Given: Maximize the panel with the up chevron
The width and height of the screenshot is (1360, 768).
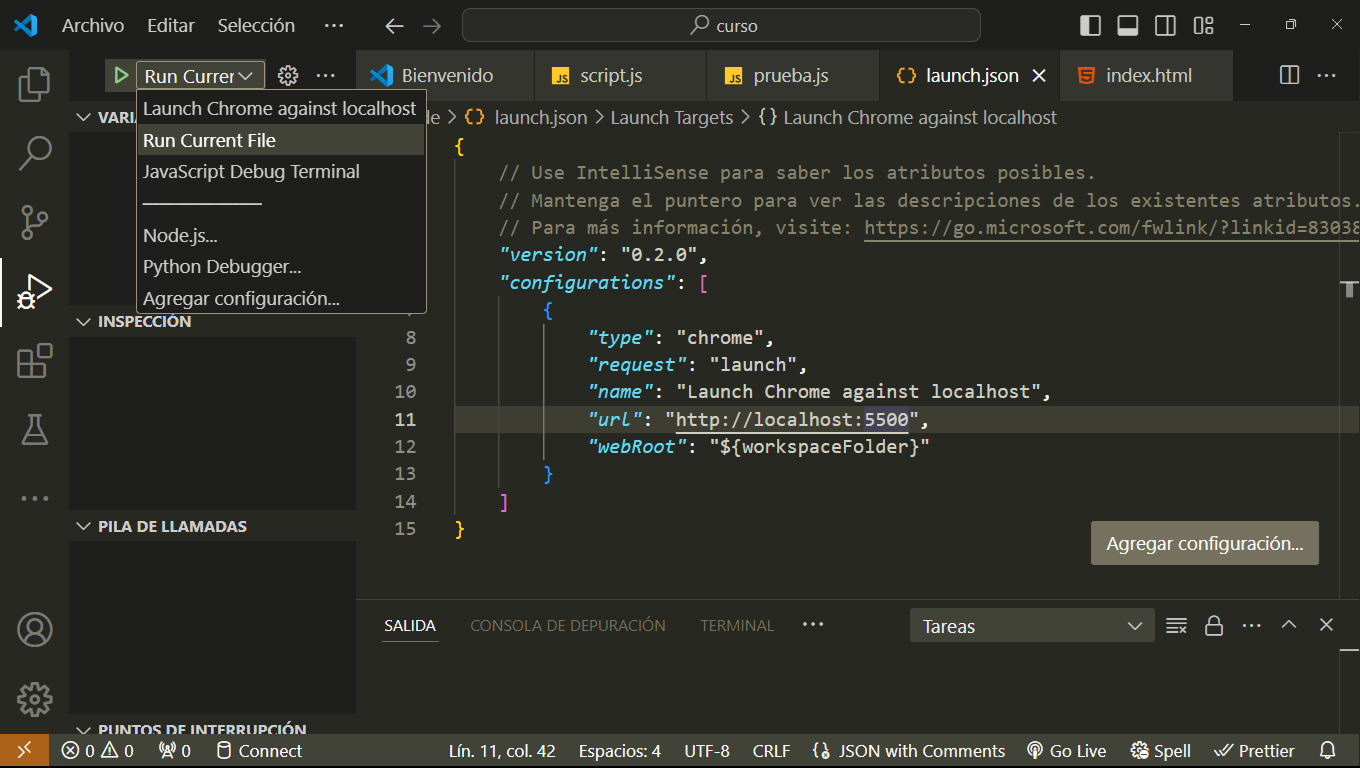Looking at the screenshot, I should (1289, 625).
